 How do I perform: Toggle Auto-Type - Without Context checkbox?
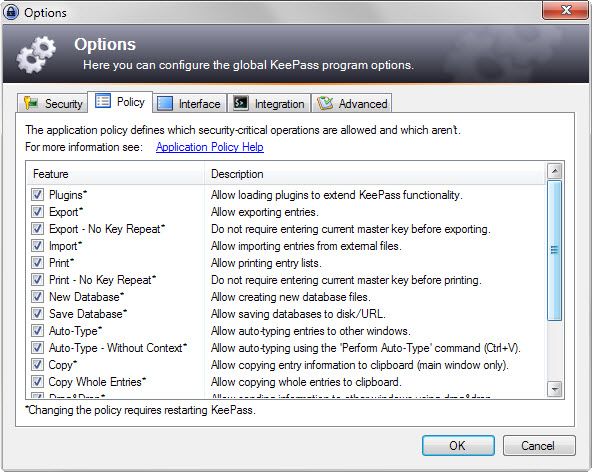click(x=37, y=347)
